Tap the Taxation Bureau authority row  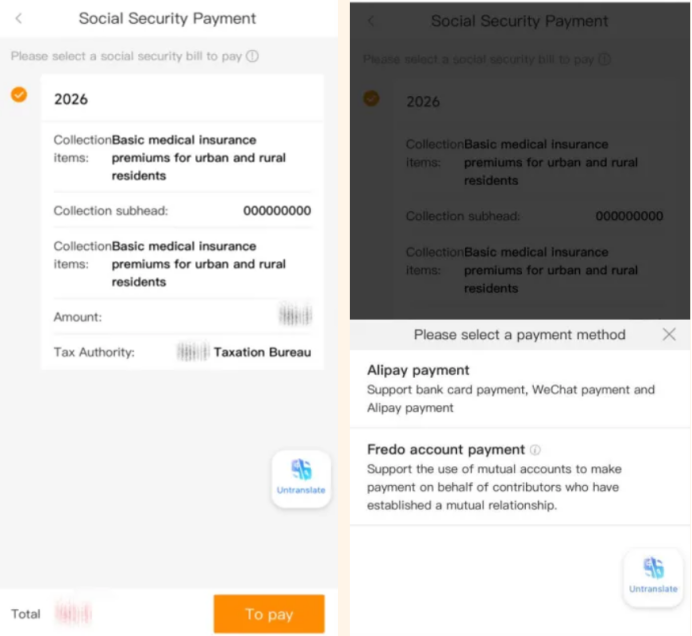243,352
